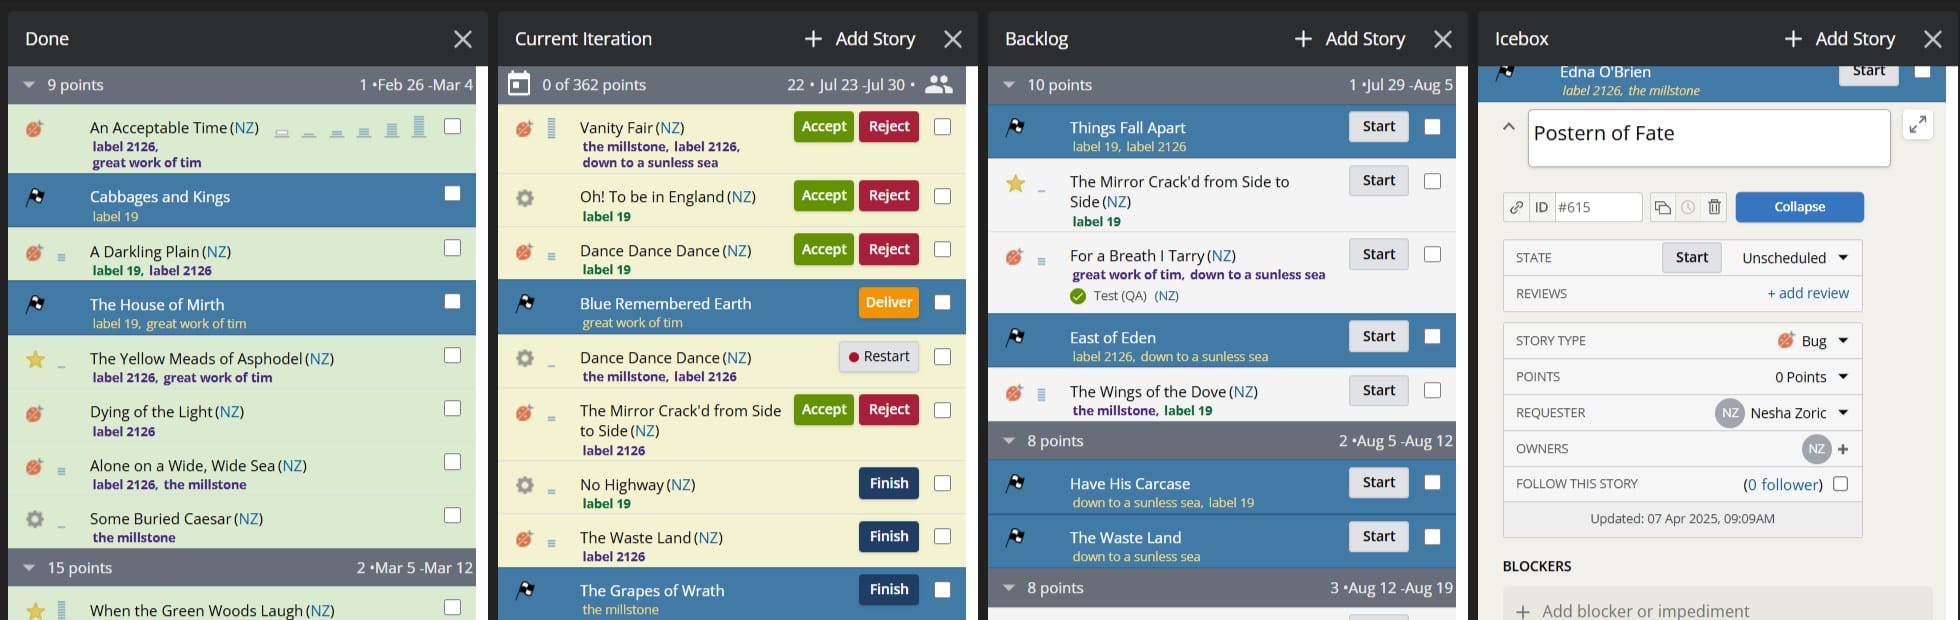Click Add Story in the Backlog panel
The image size is (1960, 620).
[1350, 39]
